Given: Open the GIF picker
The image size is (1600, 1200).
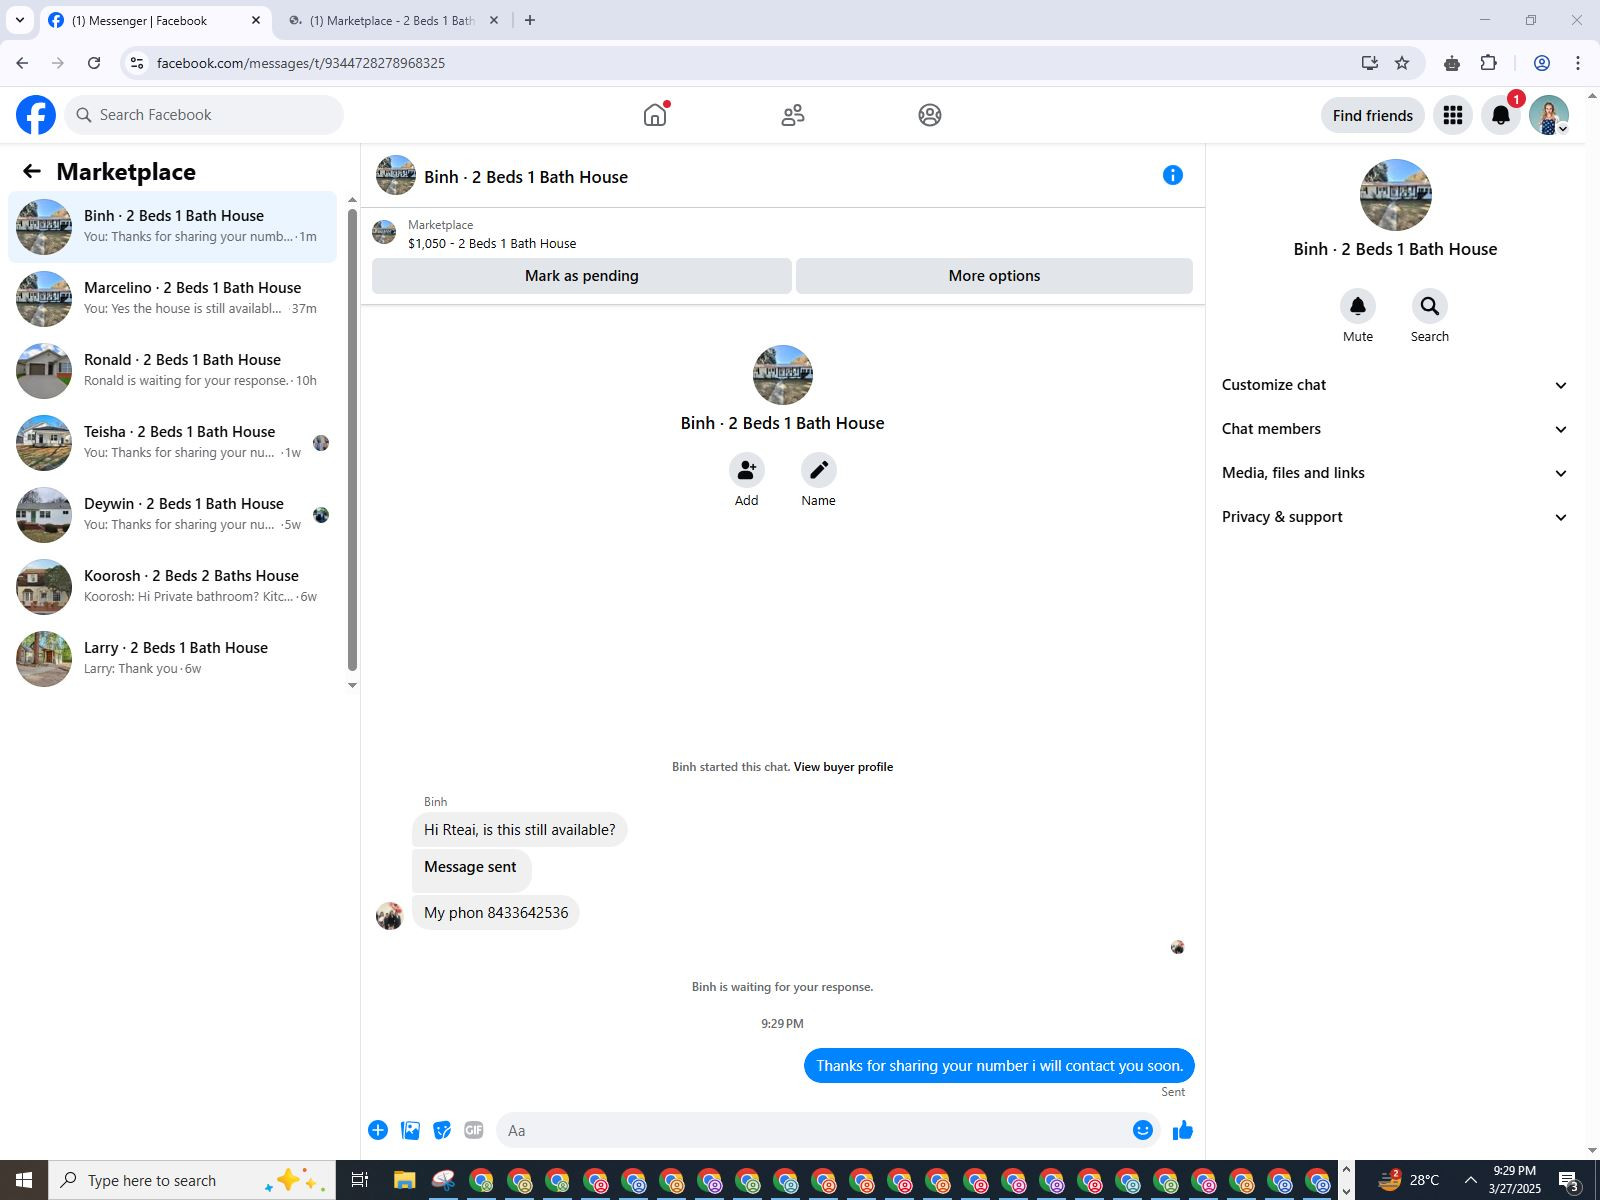Looking at the screenshot, I should pos(474,1130).
